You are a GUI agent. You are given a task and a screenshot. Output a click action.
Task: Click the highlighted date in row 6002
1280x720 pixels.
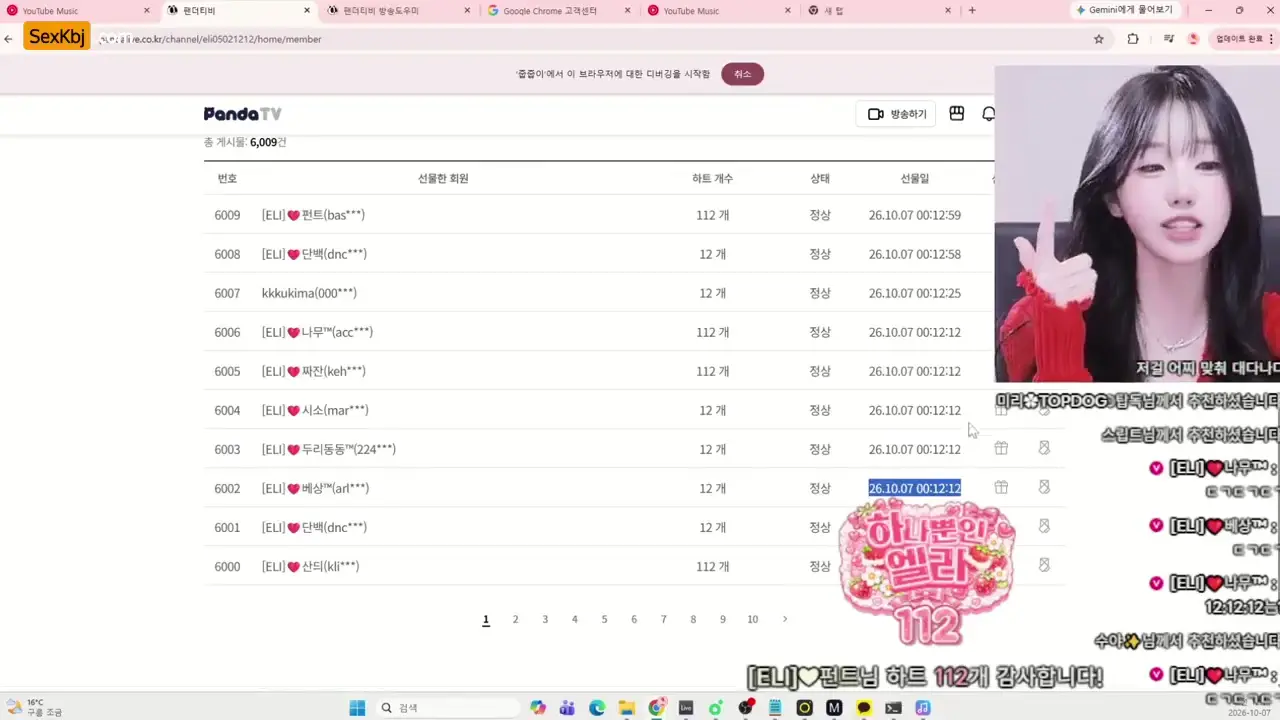(x=914, y=488)
